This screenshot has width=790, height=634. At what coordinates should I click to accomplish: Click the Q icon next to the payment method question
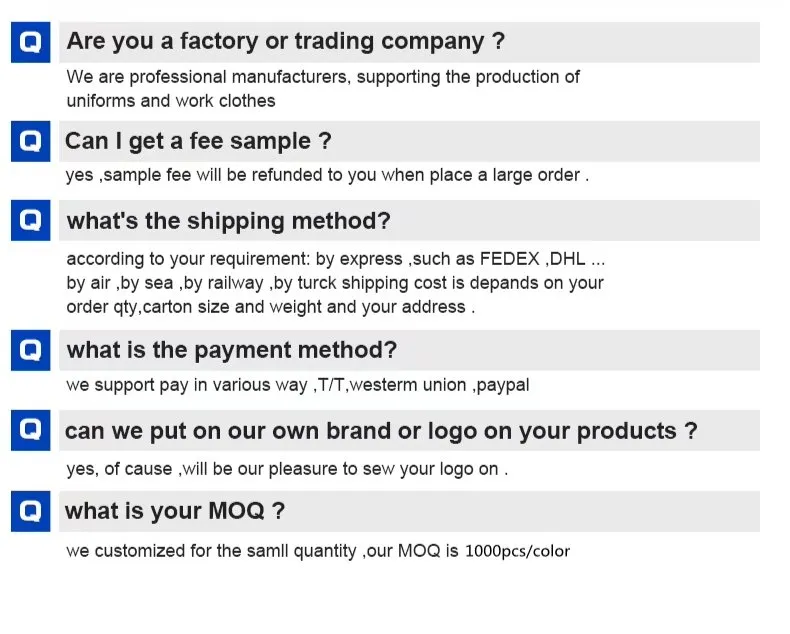[x=31, y=351]
